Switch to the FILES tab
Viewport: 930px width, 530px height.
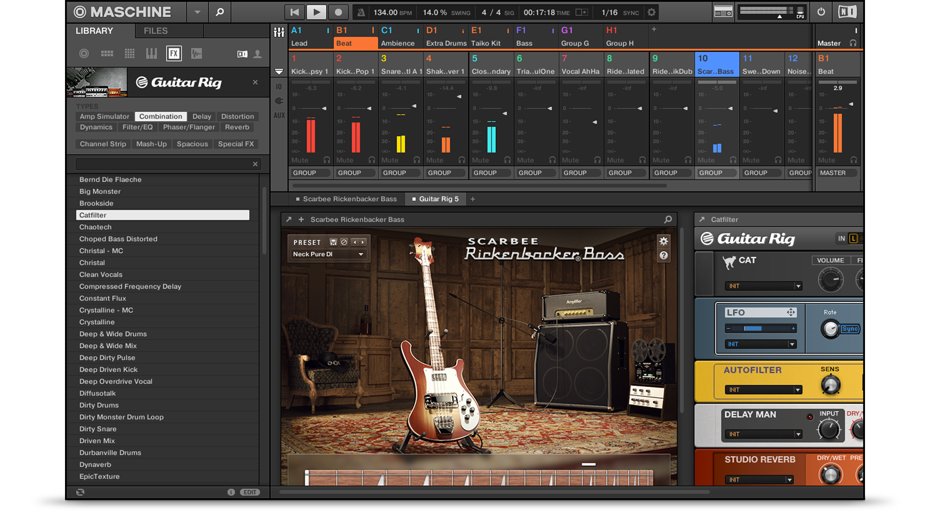(155, 31)
